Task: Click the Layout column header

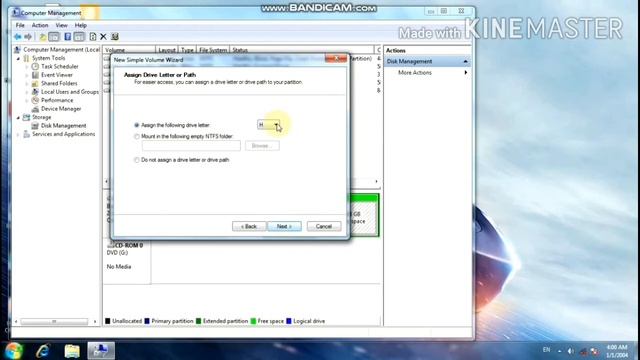Action: [167, 50]
